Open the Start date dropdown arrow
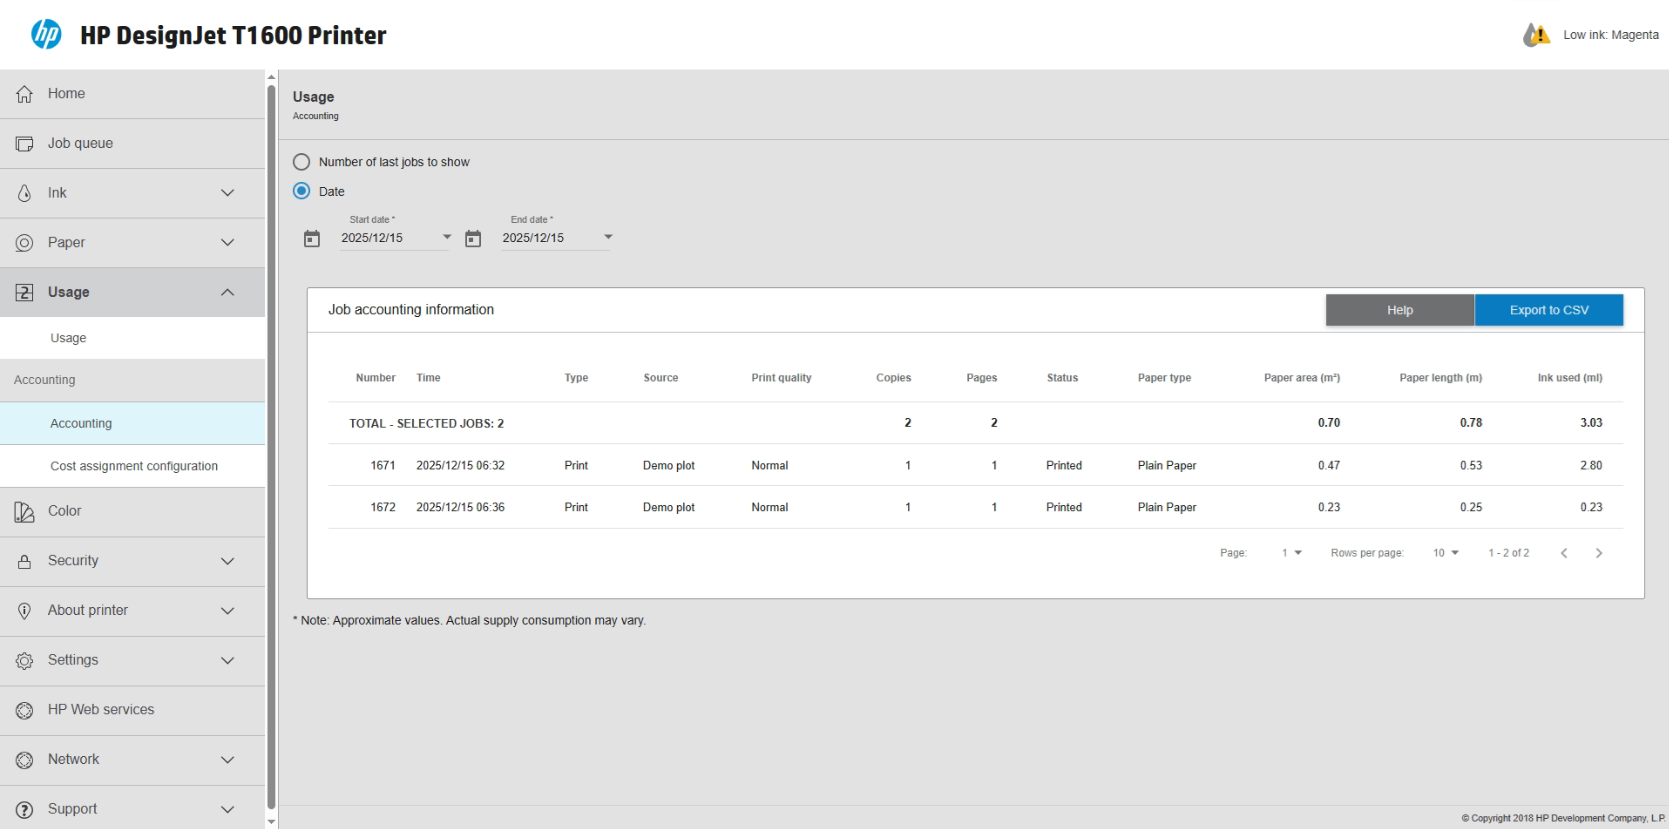This screenshot has height=829, width=1669. tap(447, 237)
